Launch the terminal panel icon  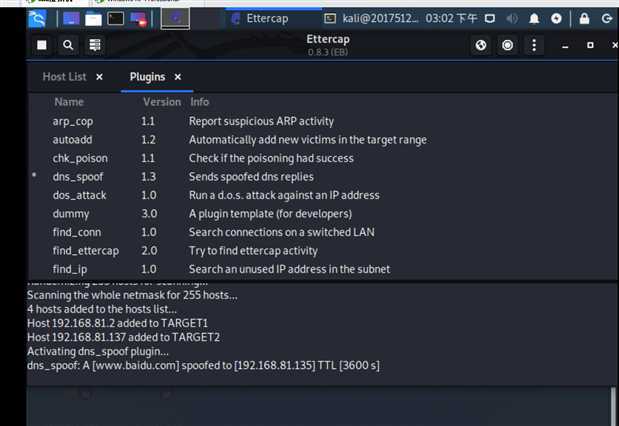click(x=116, y=19)
